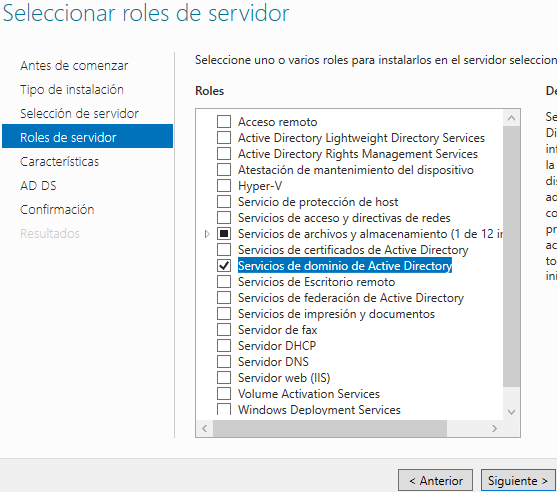This screenshot has height=492, width=557.
Task: Switch to Características step
Action: 59,162
